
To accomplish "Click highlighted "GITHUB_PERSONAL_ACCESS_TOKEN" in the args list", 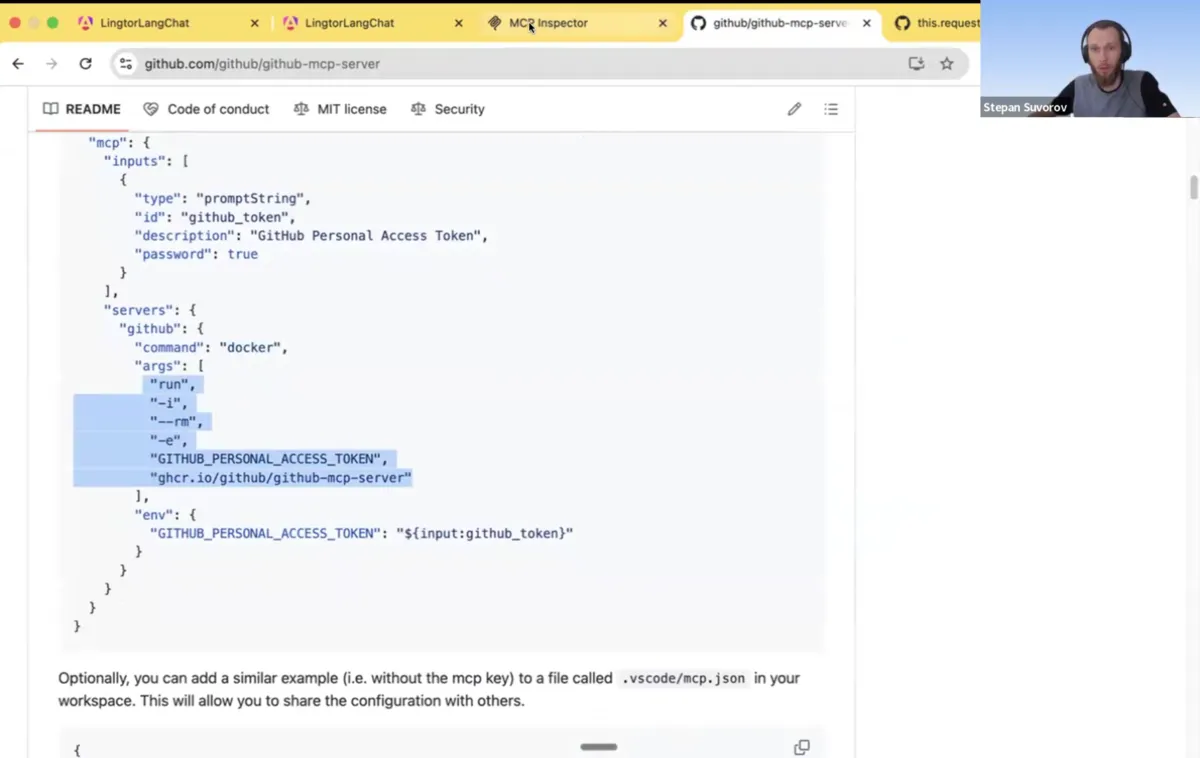I will pos(266,459).
